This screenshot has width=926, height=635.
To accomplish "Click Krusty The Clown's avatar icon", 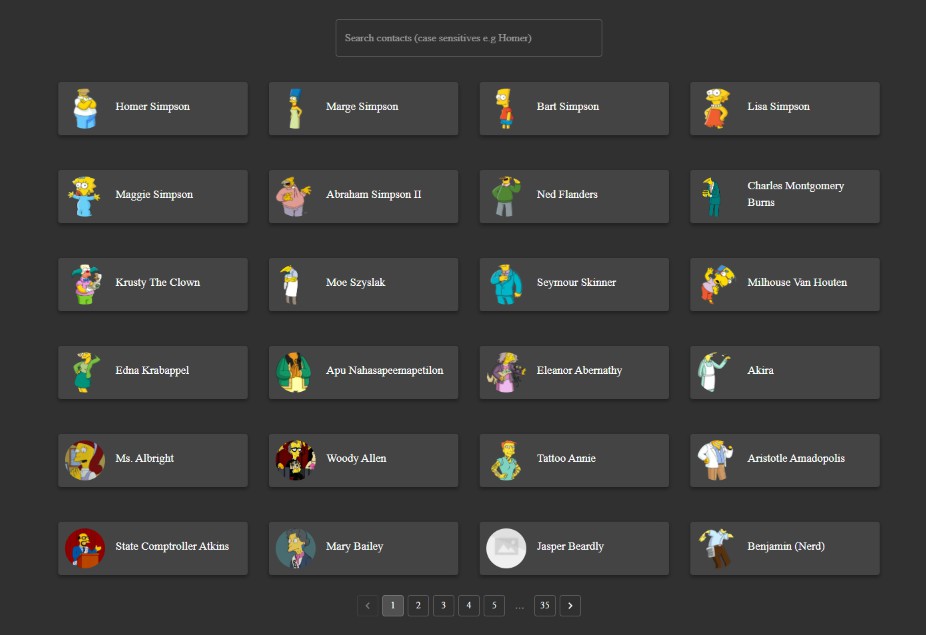I will click(85, 284).
